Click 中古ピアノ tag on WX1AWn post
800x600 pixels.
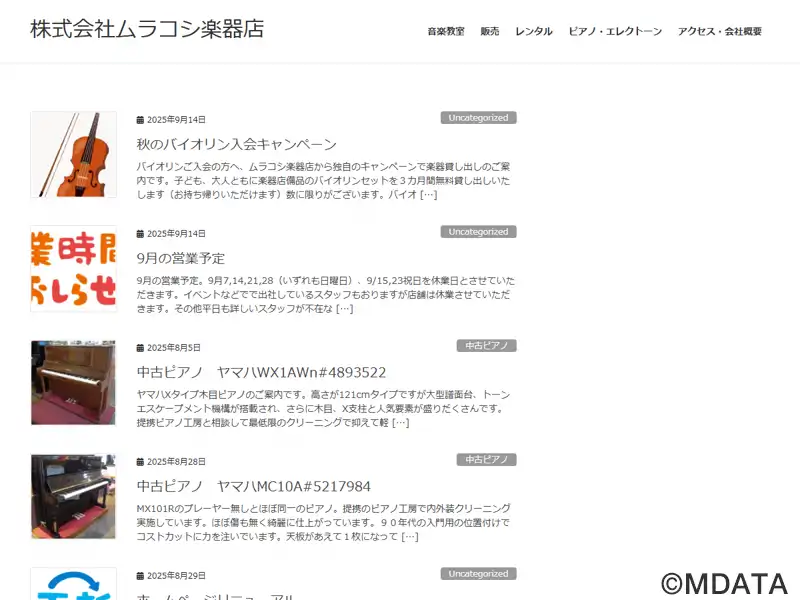coord(487,346)
